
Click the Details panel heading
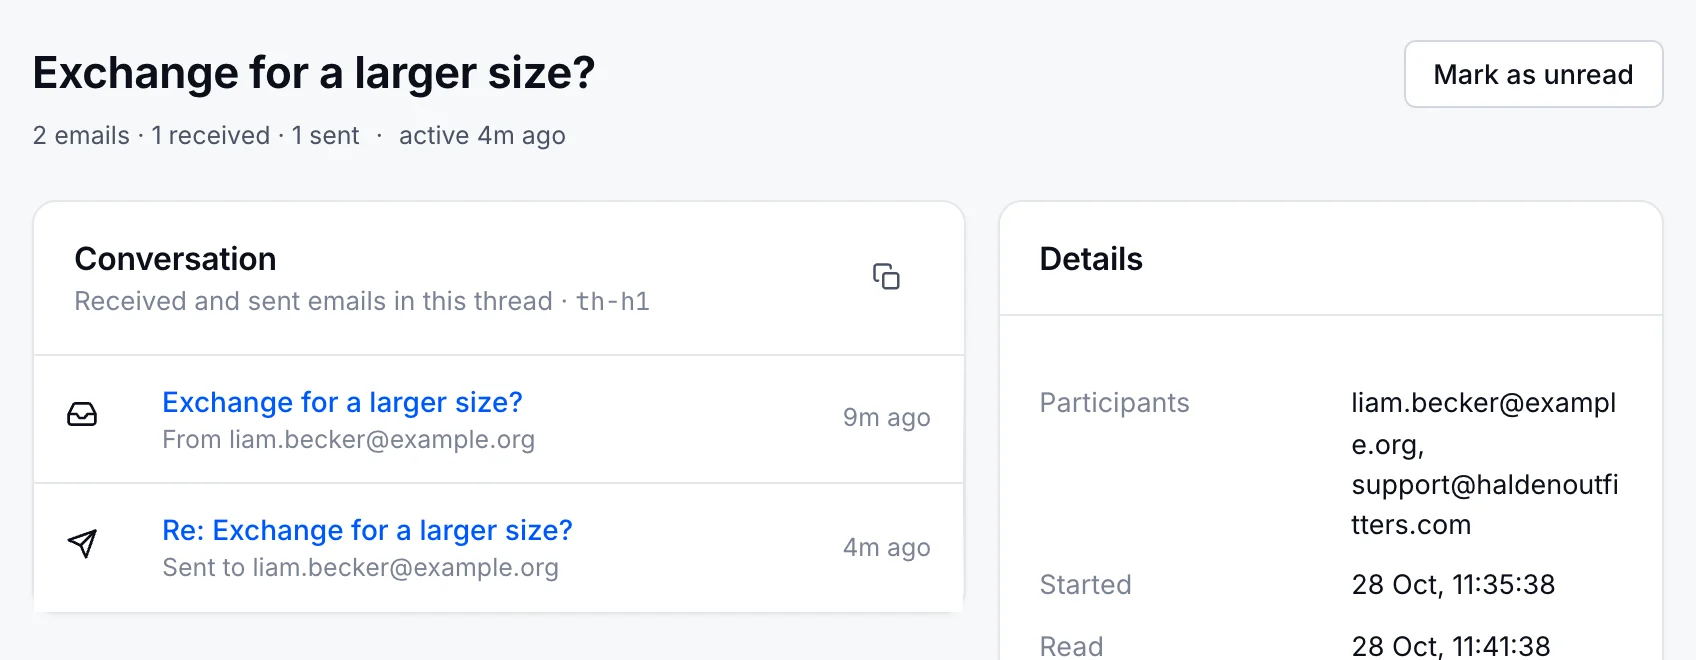coord(1091,259)
